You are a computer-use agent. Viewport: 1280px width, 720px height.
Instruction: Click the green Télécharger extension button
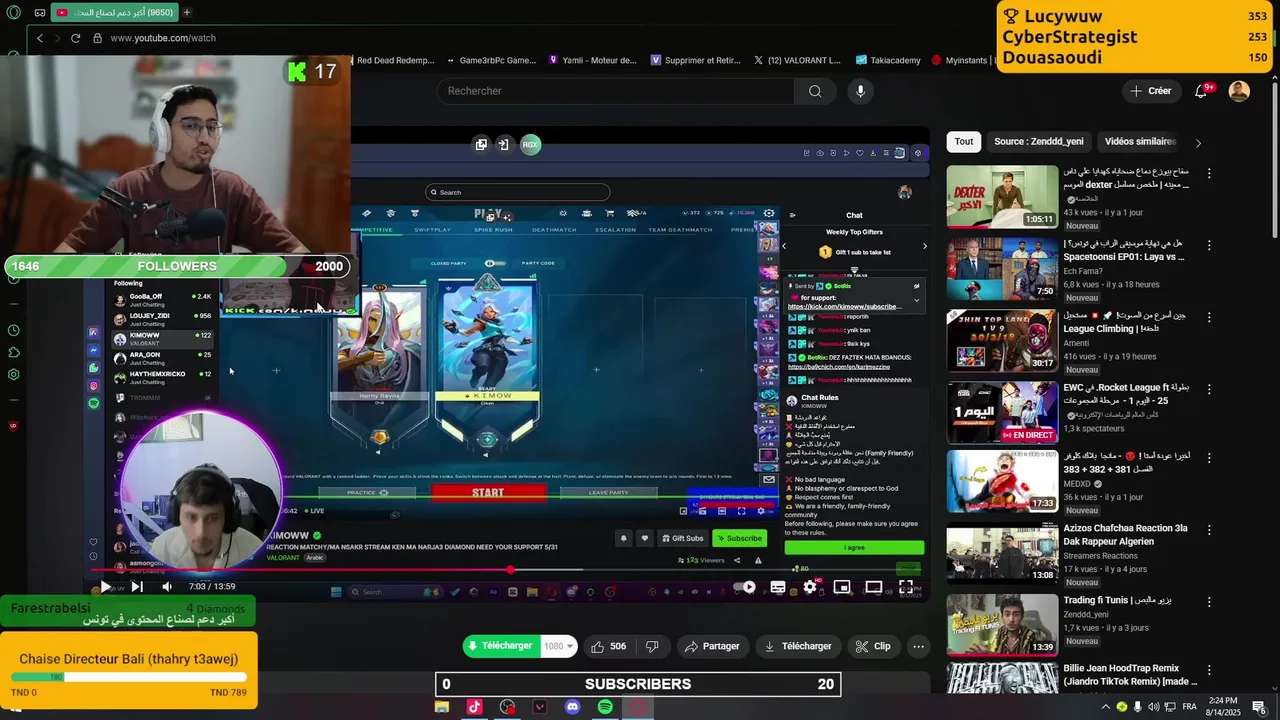[x=501, y=646]
